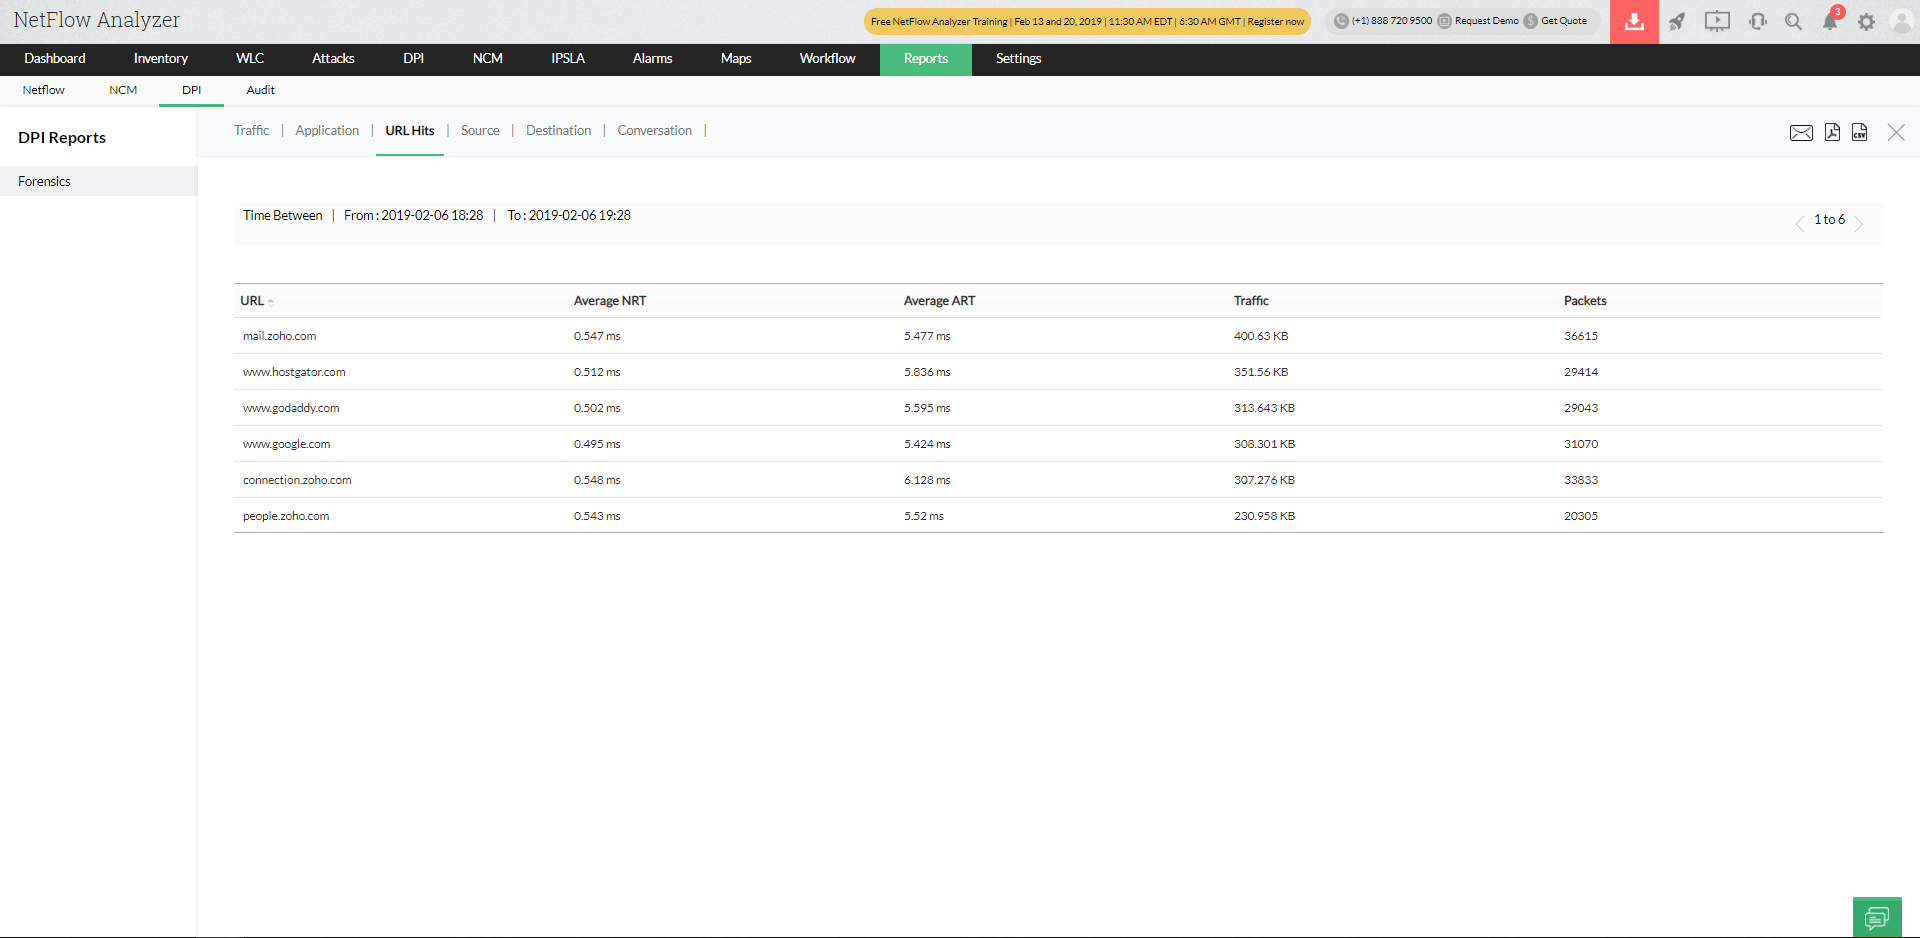Sort the table by the URL column
Image resolution: width=1920 pixels, height=938 pixels.
[x=252, y=301]
